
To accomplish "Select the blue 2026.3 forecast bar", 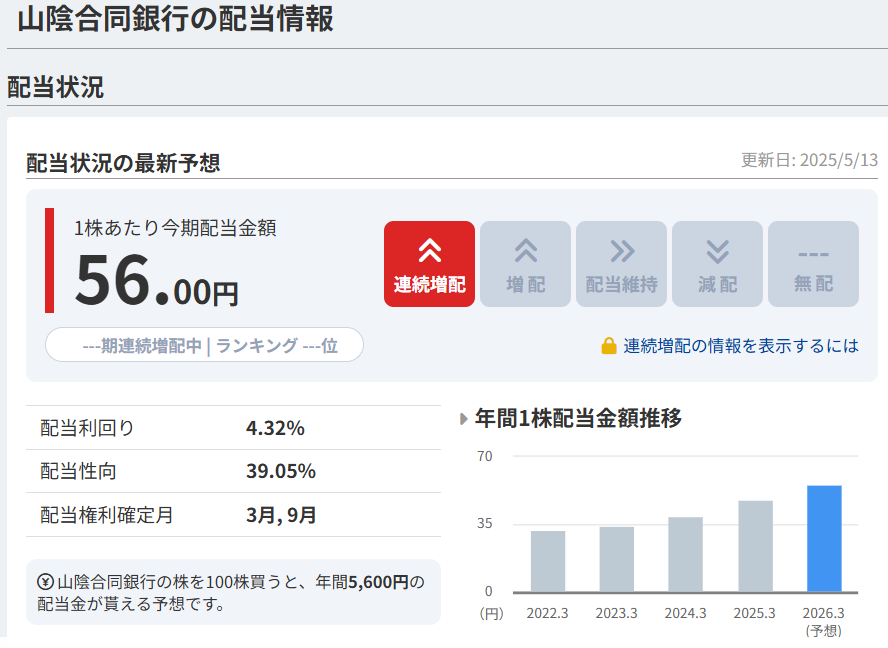I will pos(824,539).
